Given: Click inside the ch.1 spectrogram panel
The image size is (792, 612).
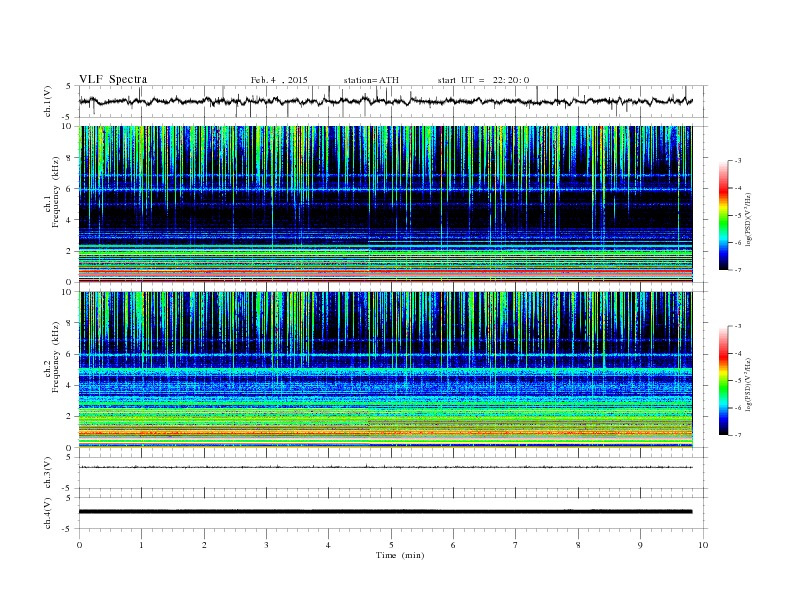Looking at the screenshot, I should tap(385, 204).
